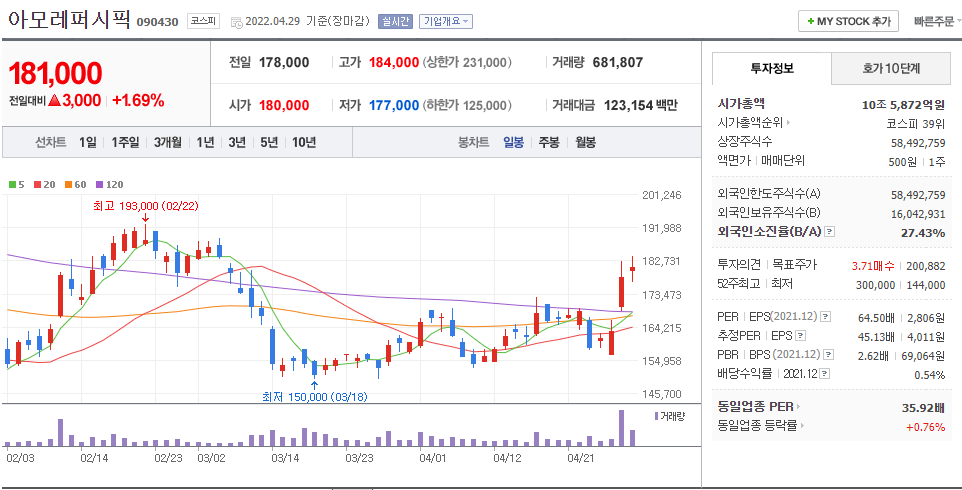Open help icon next to 배당수익률 2021.12
Viewport: 962px width, 490px height.
click(826, 373)
